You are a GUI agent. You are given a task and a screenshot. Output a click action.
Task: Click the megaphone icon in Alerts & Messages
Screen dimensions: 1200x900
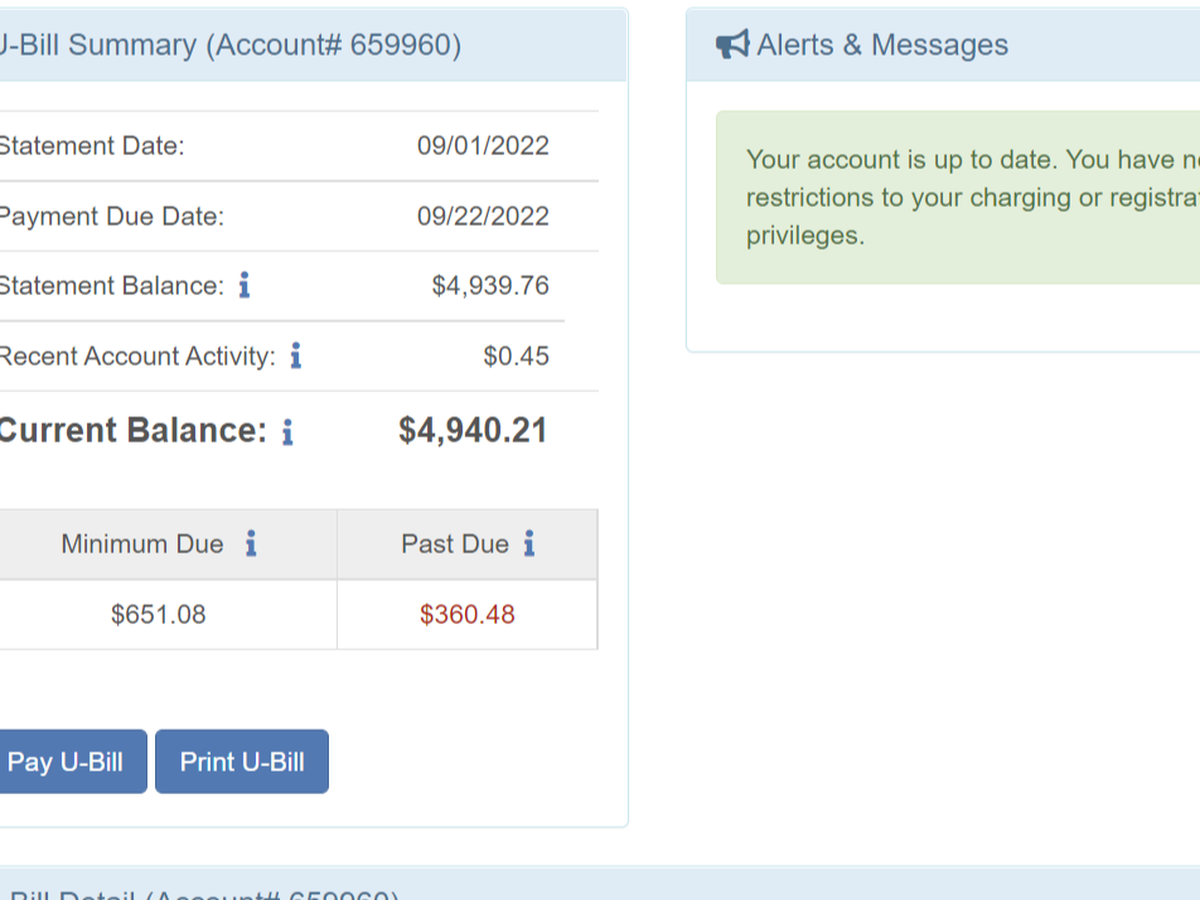click(732, 45)
